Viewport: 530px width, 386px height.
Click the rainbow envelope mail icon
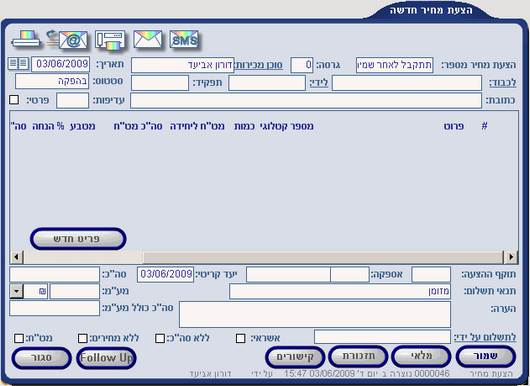click(148, 39)
